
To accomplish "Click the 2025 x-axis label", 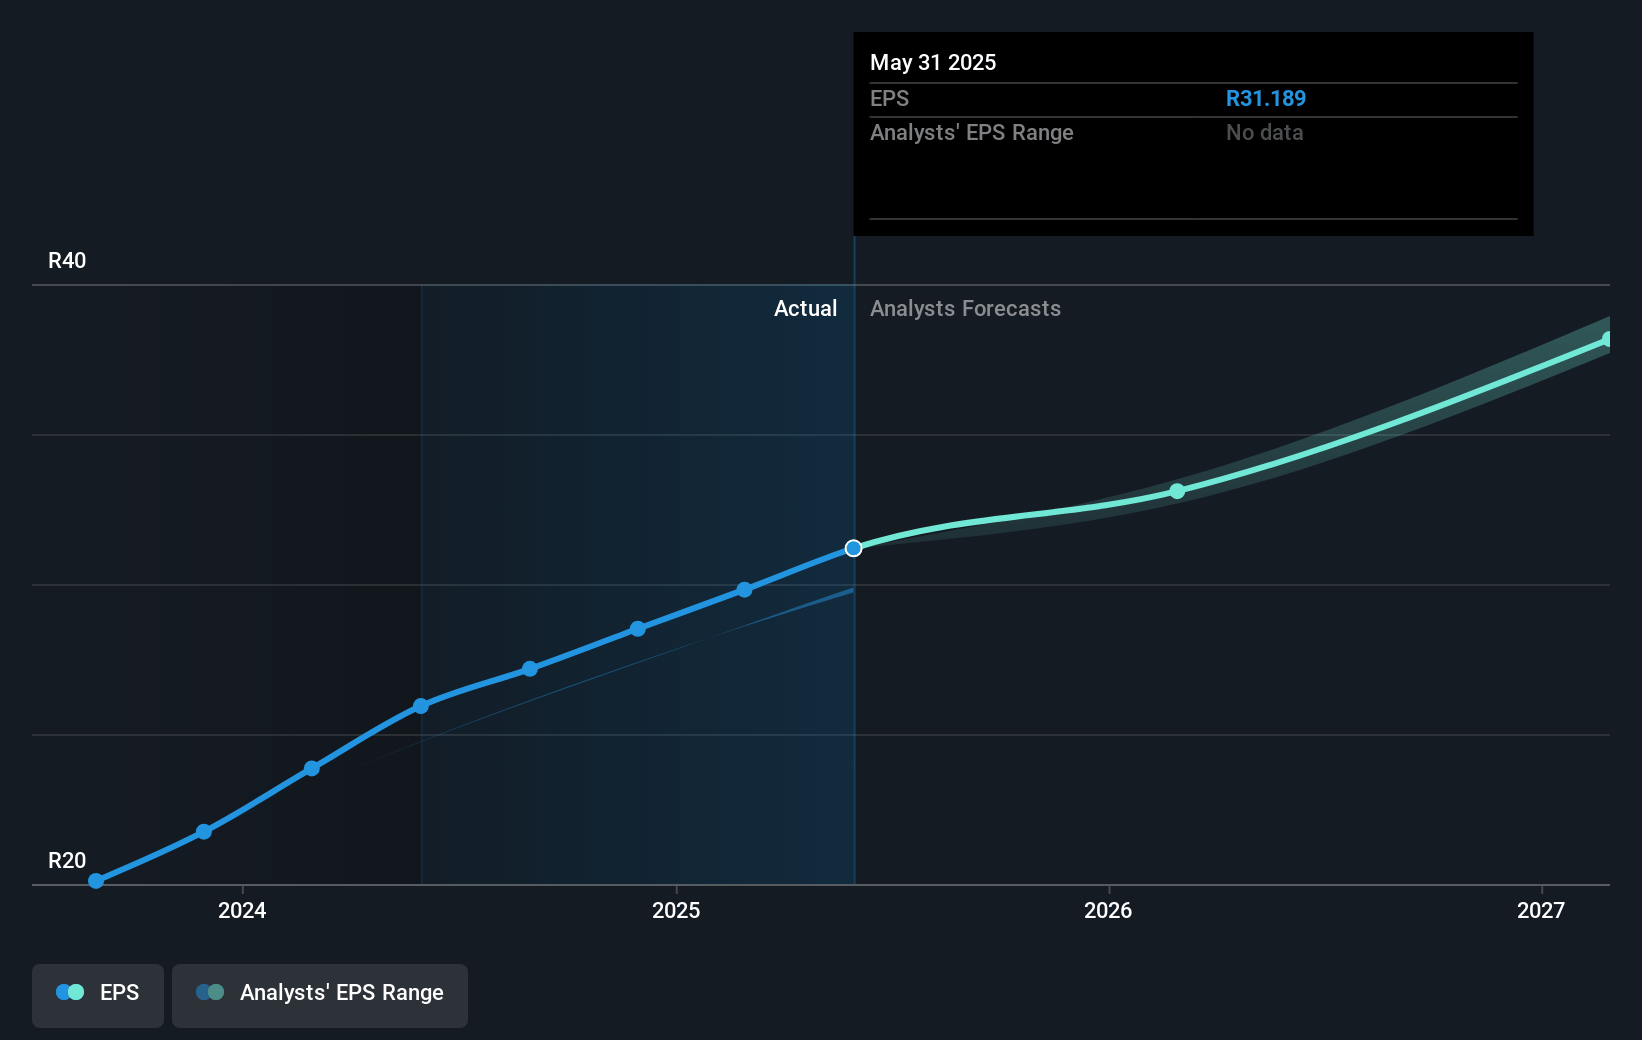I will (x=676, y=910).
